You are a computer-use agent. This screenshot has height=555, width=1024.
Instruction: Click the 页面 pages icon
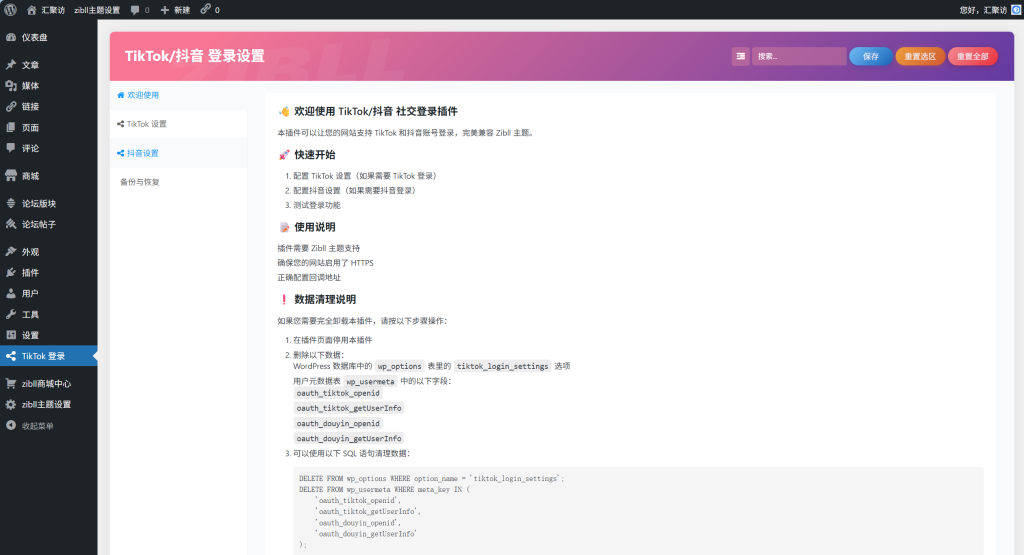click(x=11, y=127)
